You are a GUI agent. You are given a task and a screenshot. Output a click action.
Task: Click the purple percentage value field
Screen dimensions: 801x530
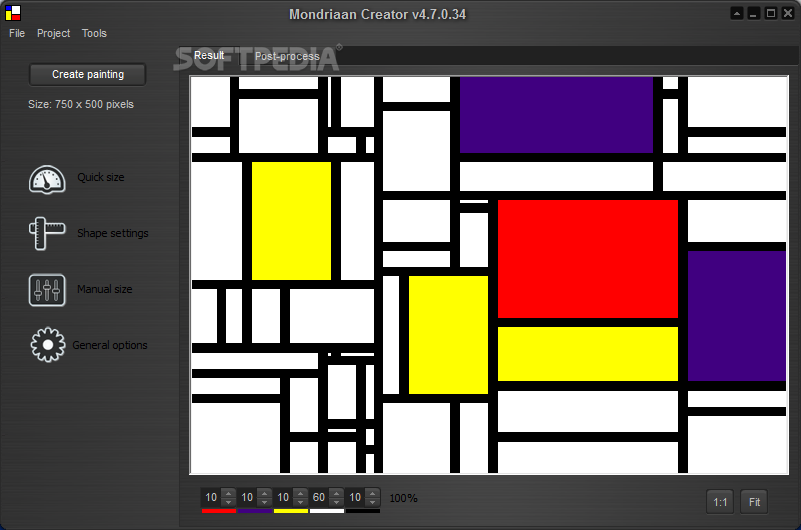pos(248,497)
